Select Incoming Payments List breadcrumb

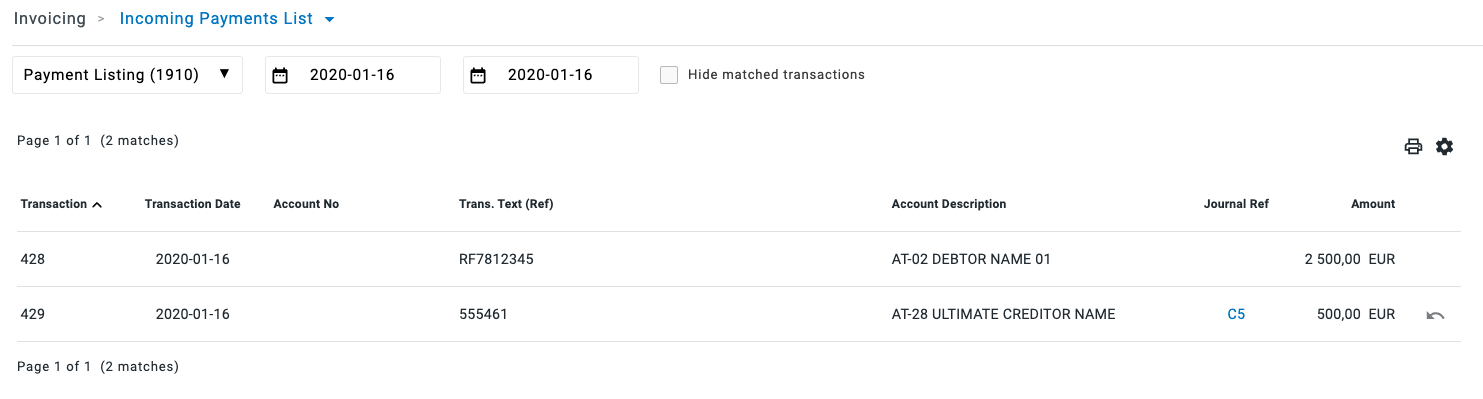pyautogui.click(x=216, y=19)
